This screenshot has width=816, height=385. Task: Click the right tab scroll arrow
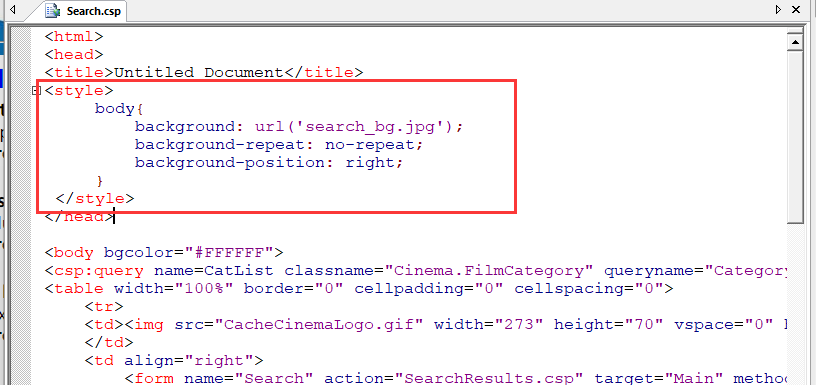[779, 9]
